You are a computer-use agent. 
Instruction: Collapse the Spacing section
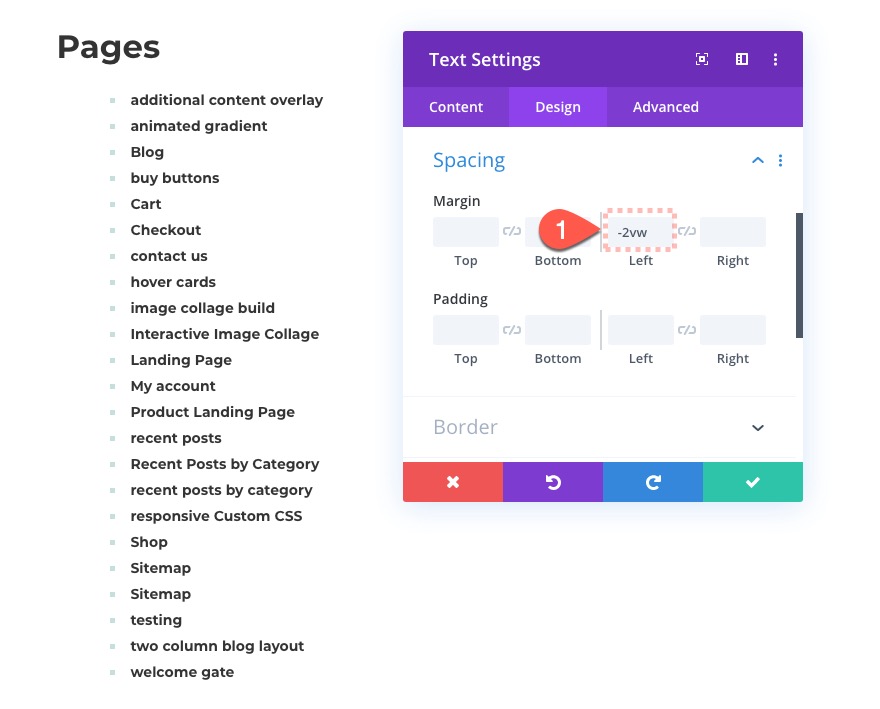tap(758, 161)
